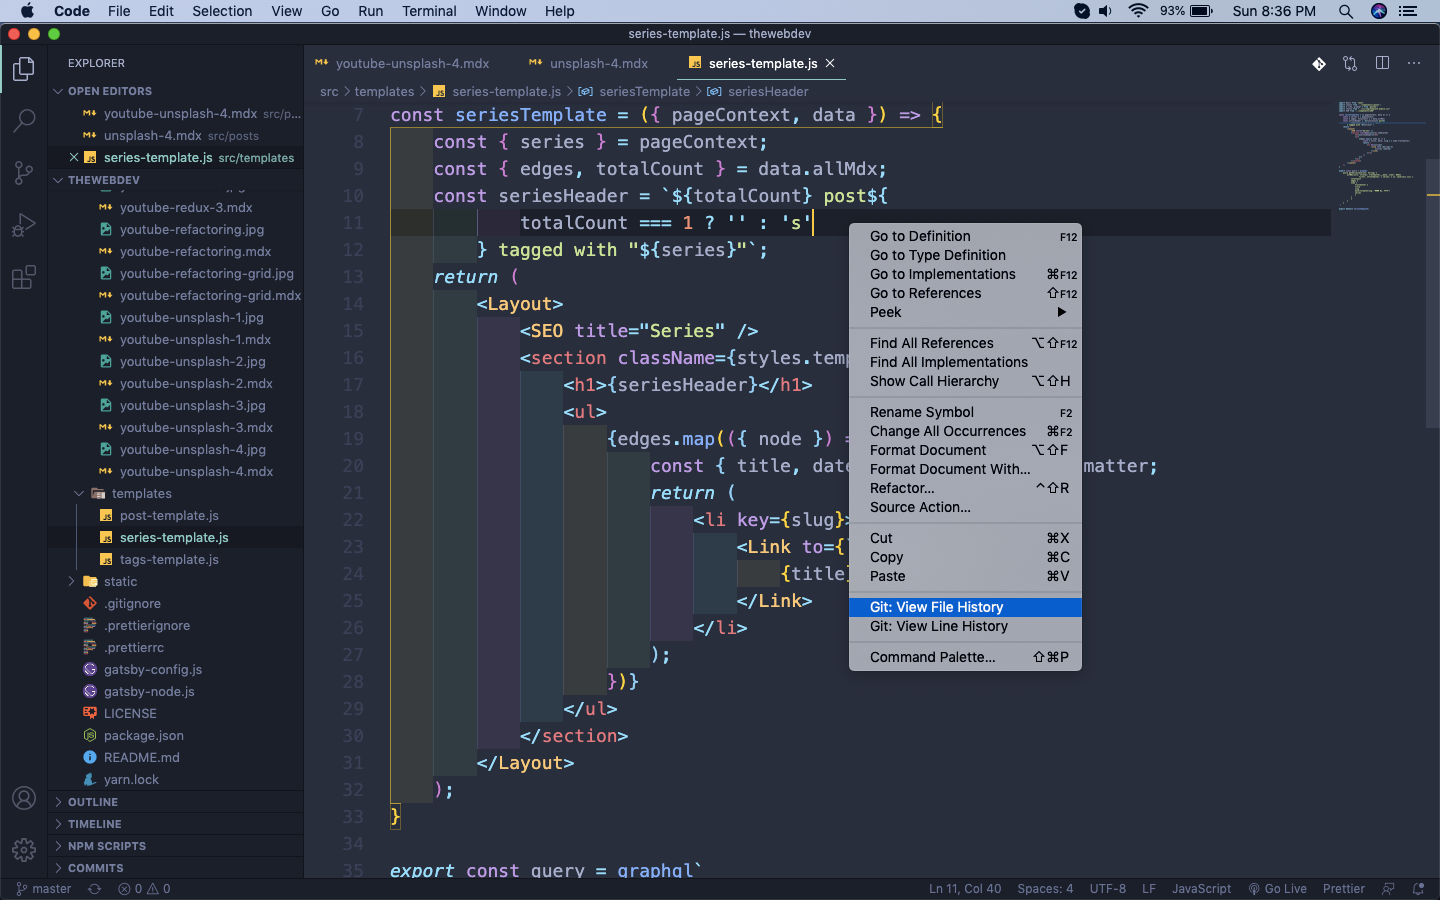Open the Wi-Fi menu bar icon
The width and height of the screenshot is (1440, 900).
[1138, 11]
